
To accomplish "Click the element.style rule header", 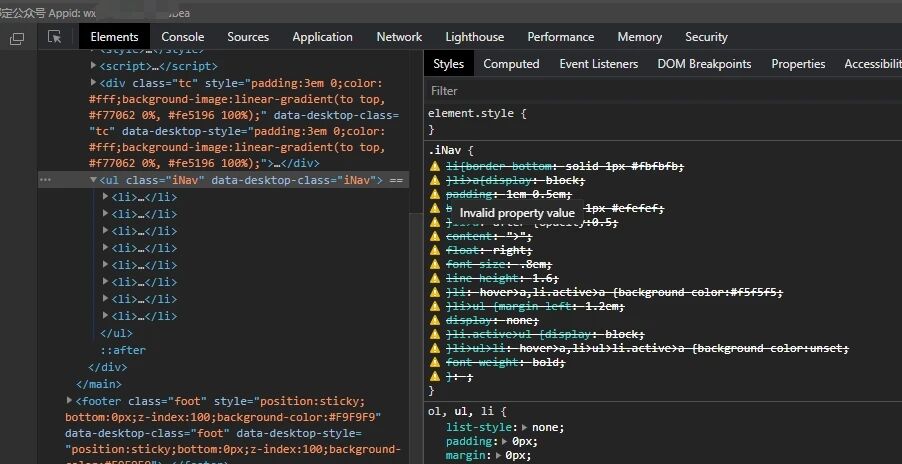I will [477, 113].
